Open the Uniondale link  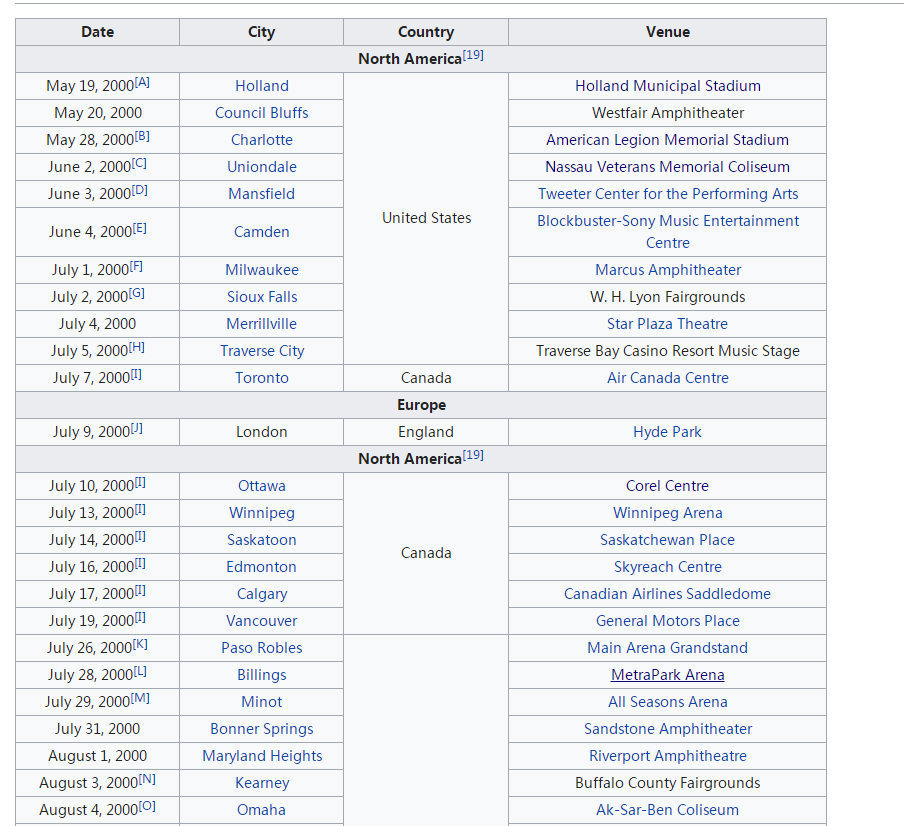pyautogui.click(x=262, y=167)
